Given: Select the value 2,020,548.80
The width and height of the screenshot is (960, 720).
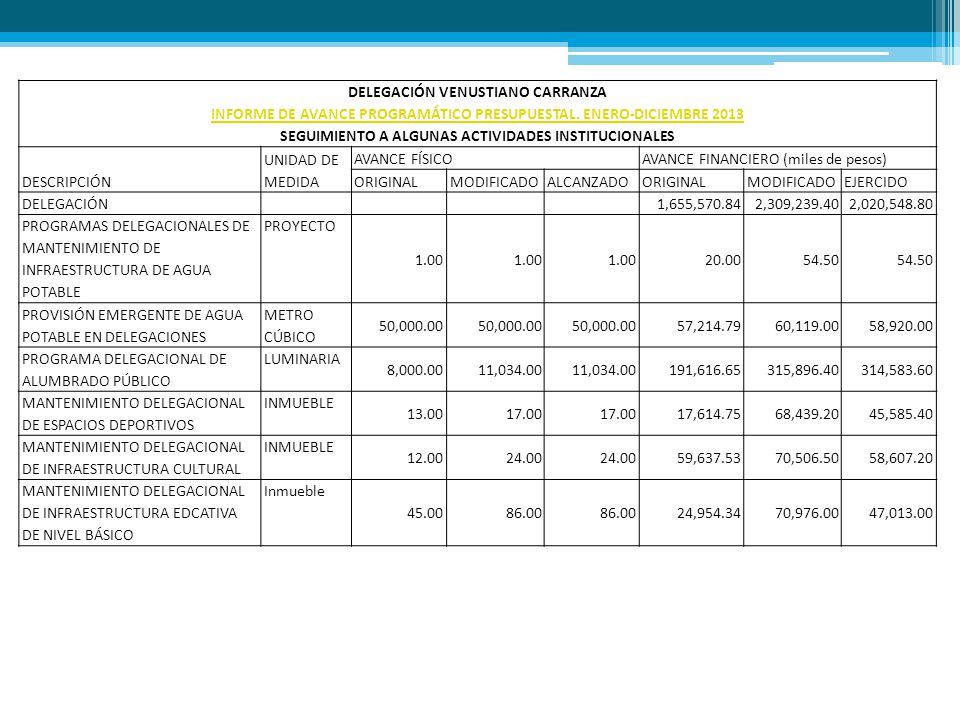Looking at the screenshot, I should pyautogui.click(x=891, y=204).
